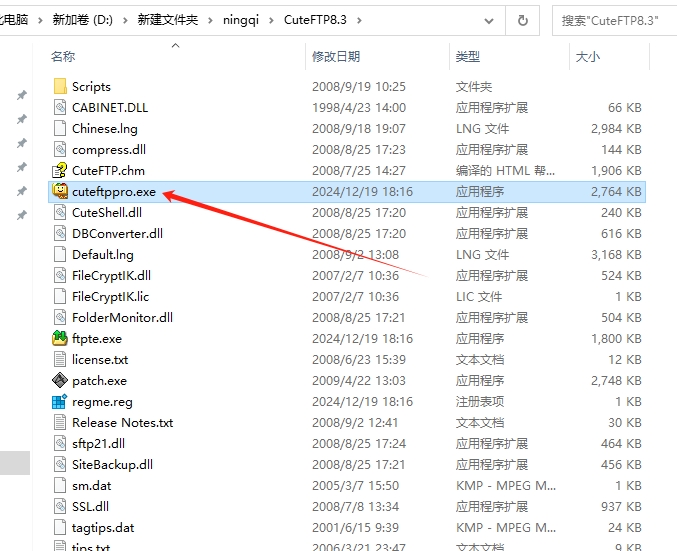Select the file name CuteFTP.chm
677x551 pixels.
(108, 171)
